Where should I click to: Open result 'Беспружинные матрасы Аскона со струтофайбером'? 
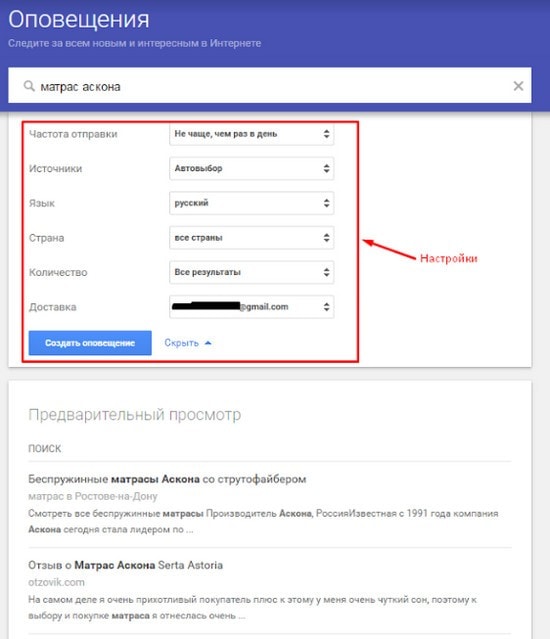[167, 479]
